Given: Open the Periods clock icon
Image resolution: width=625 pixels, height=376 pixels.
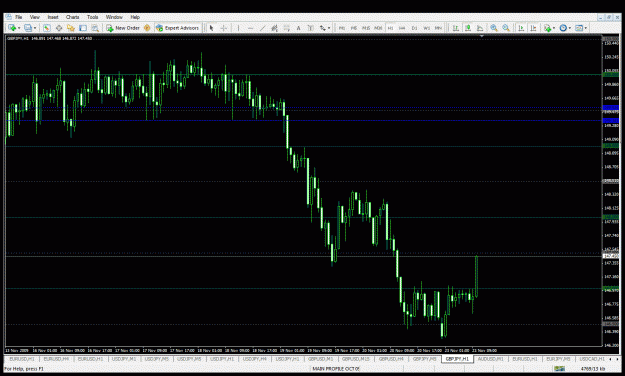Looking at the screenshot, I should tap(563, 28).
